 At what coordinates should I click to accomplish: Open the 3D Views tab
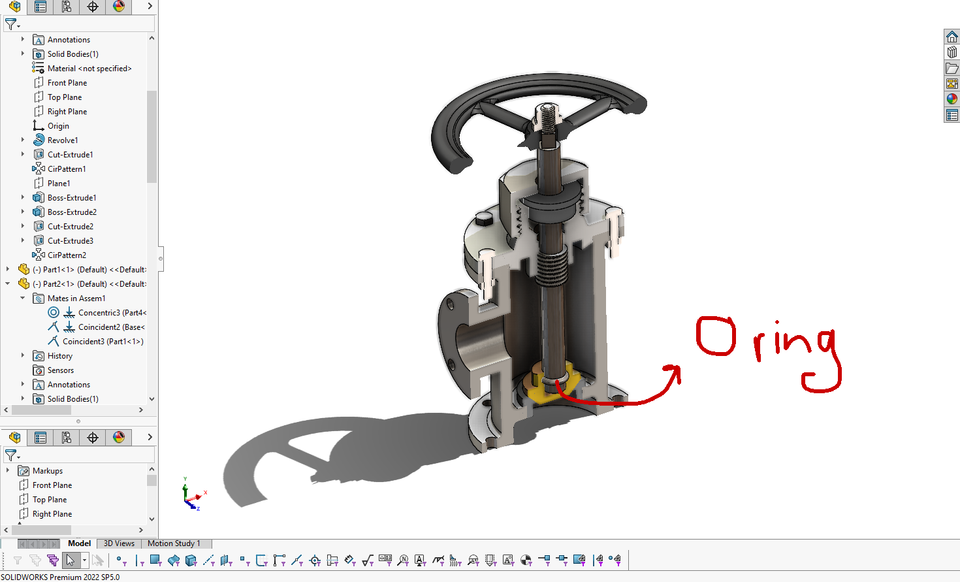(x=118, y=543)
